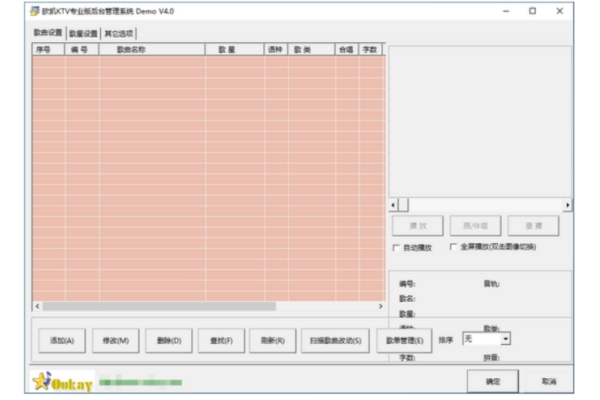Viewport: 600px width, 400px height.
Task: Click the Oukay star logo
Action: point(60,383)
